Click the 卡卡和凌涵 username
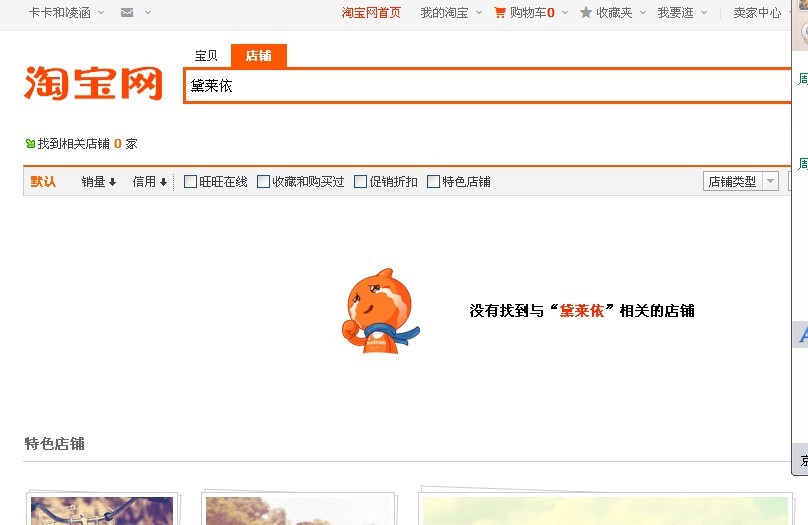Image resolution: width=808 pixels, height=525 pixels. coord(60,13)
